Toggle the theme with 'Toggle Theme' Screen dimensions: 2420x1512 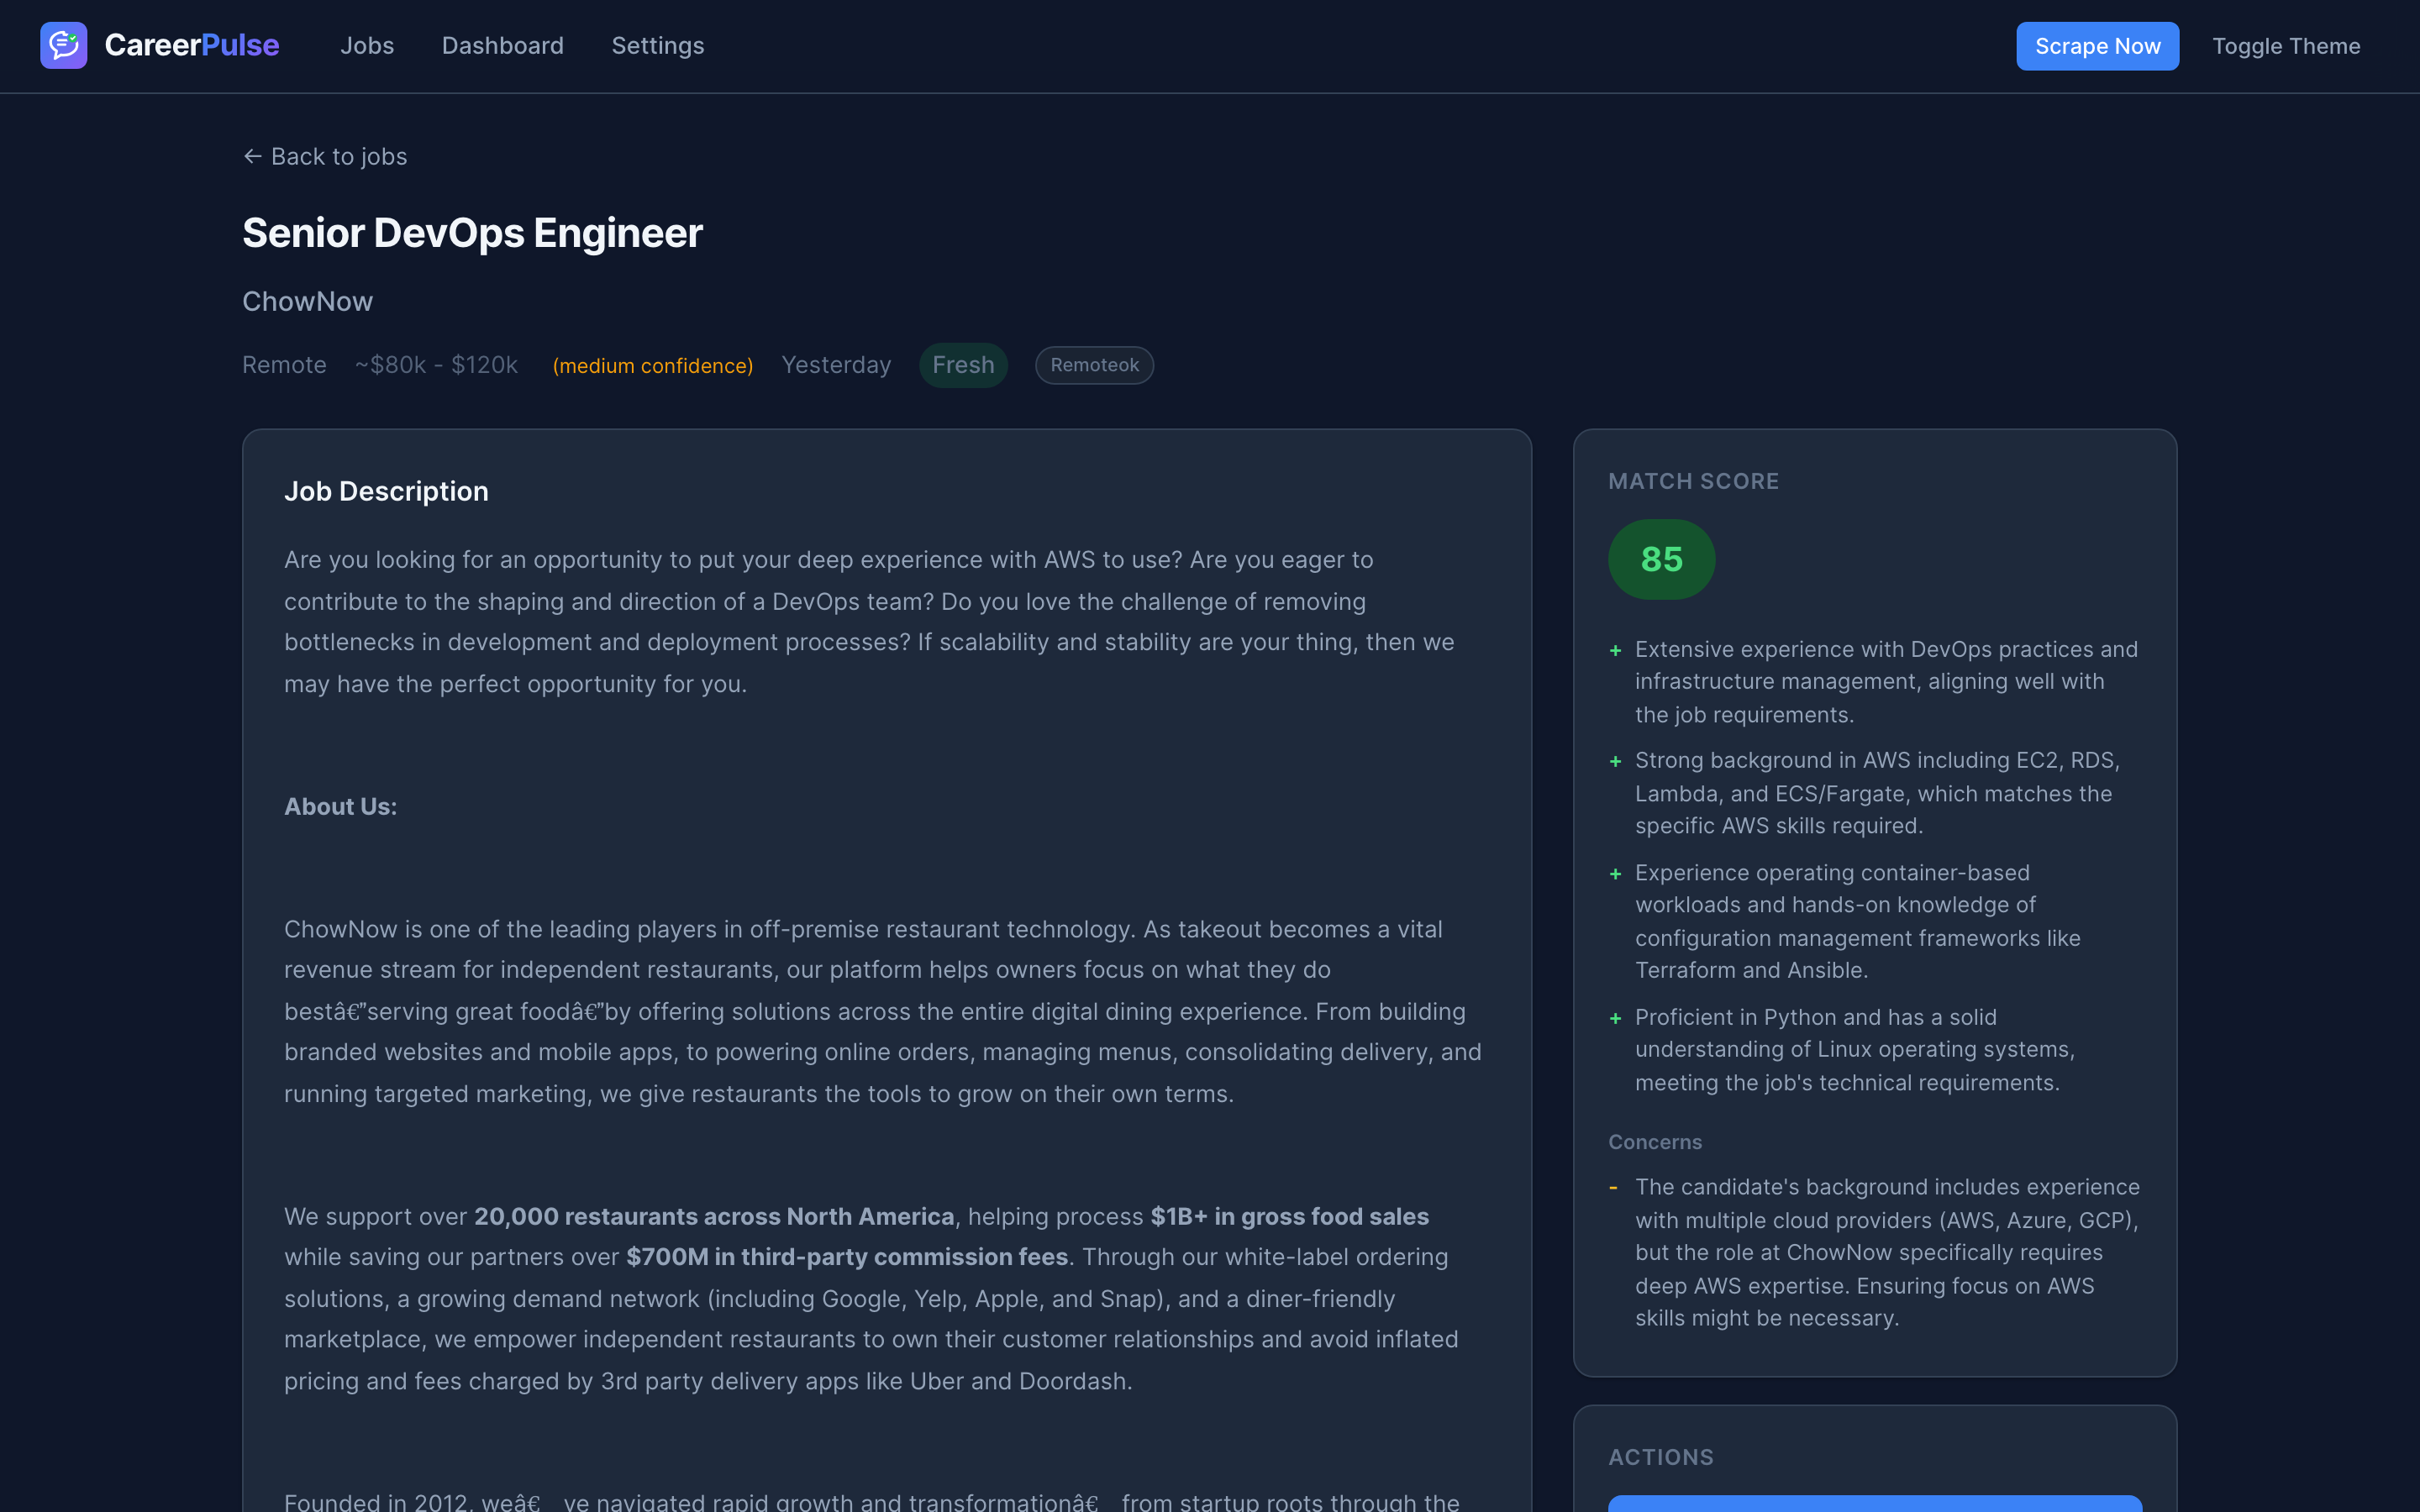pos(2285,45)
